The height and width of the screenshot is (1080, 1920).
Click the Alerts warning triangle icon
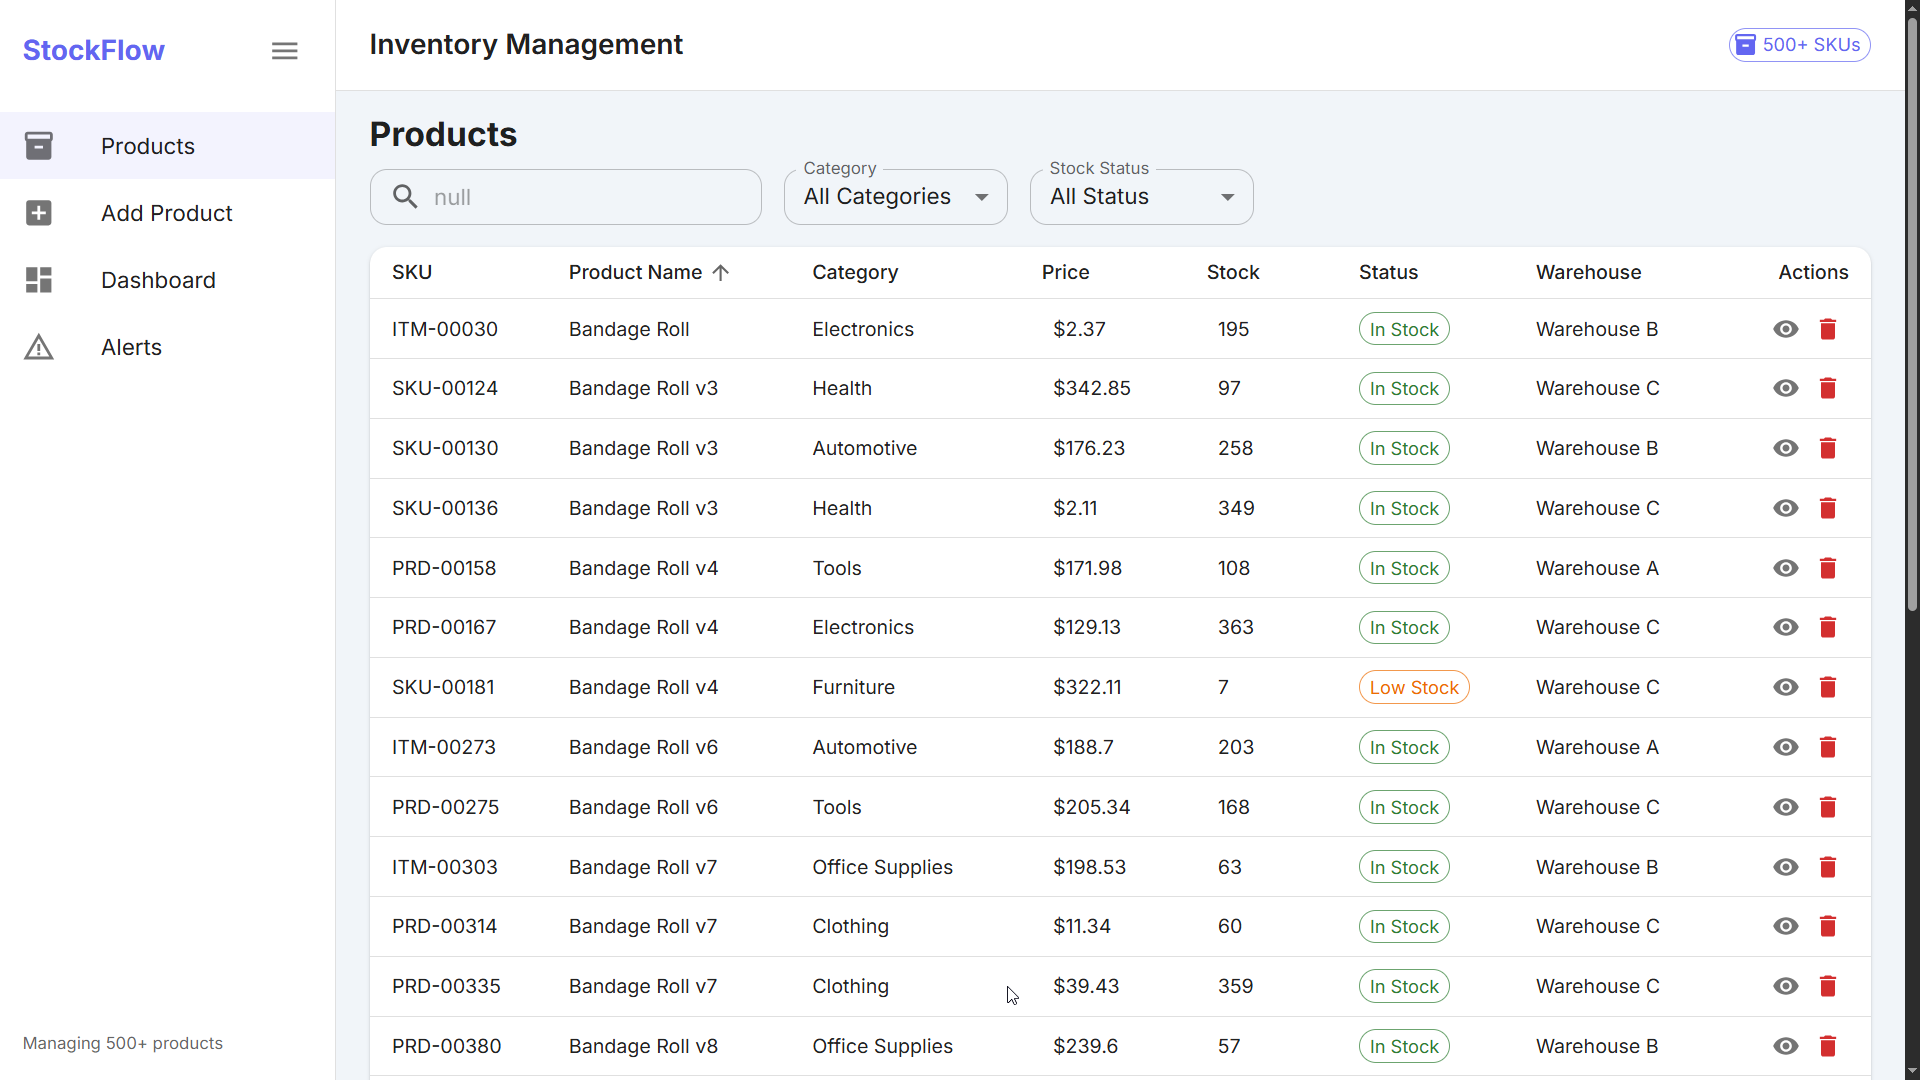point(39,347)
